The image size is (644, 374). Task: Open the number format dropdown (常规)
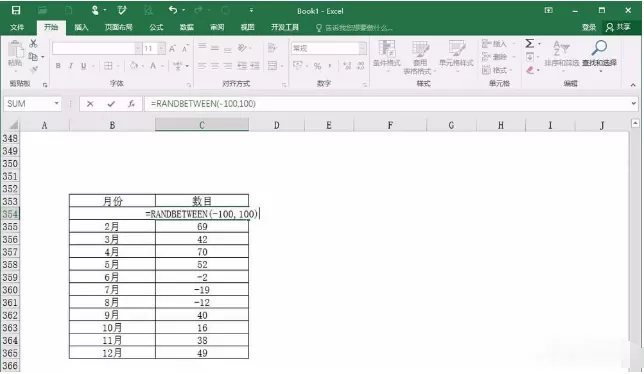(x=362, y=48)
